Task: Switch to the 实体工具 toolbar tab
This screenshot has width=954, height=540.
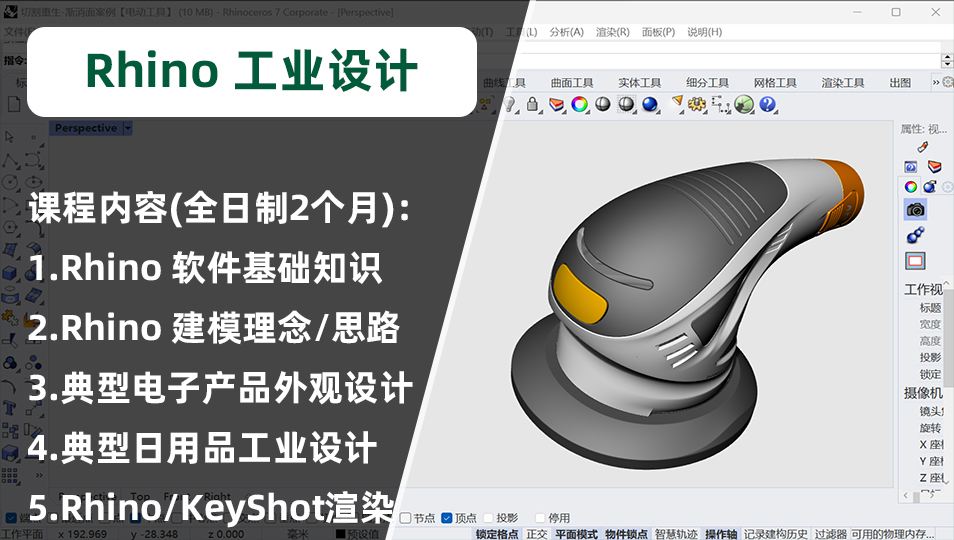Action: point(639,82)
